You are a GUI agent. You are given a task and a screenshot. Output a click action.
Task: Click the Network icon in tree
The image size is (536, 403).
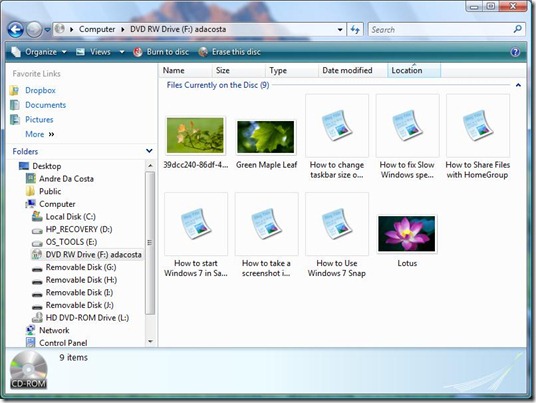tap(30, 330)
